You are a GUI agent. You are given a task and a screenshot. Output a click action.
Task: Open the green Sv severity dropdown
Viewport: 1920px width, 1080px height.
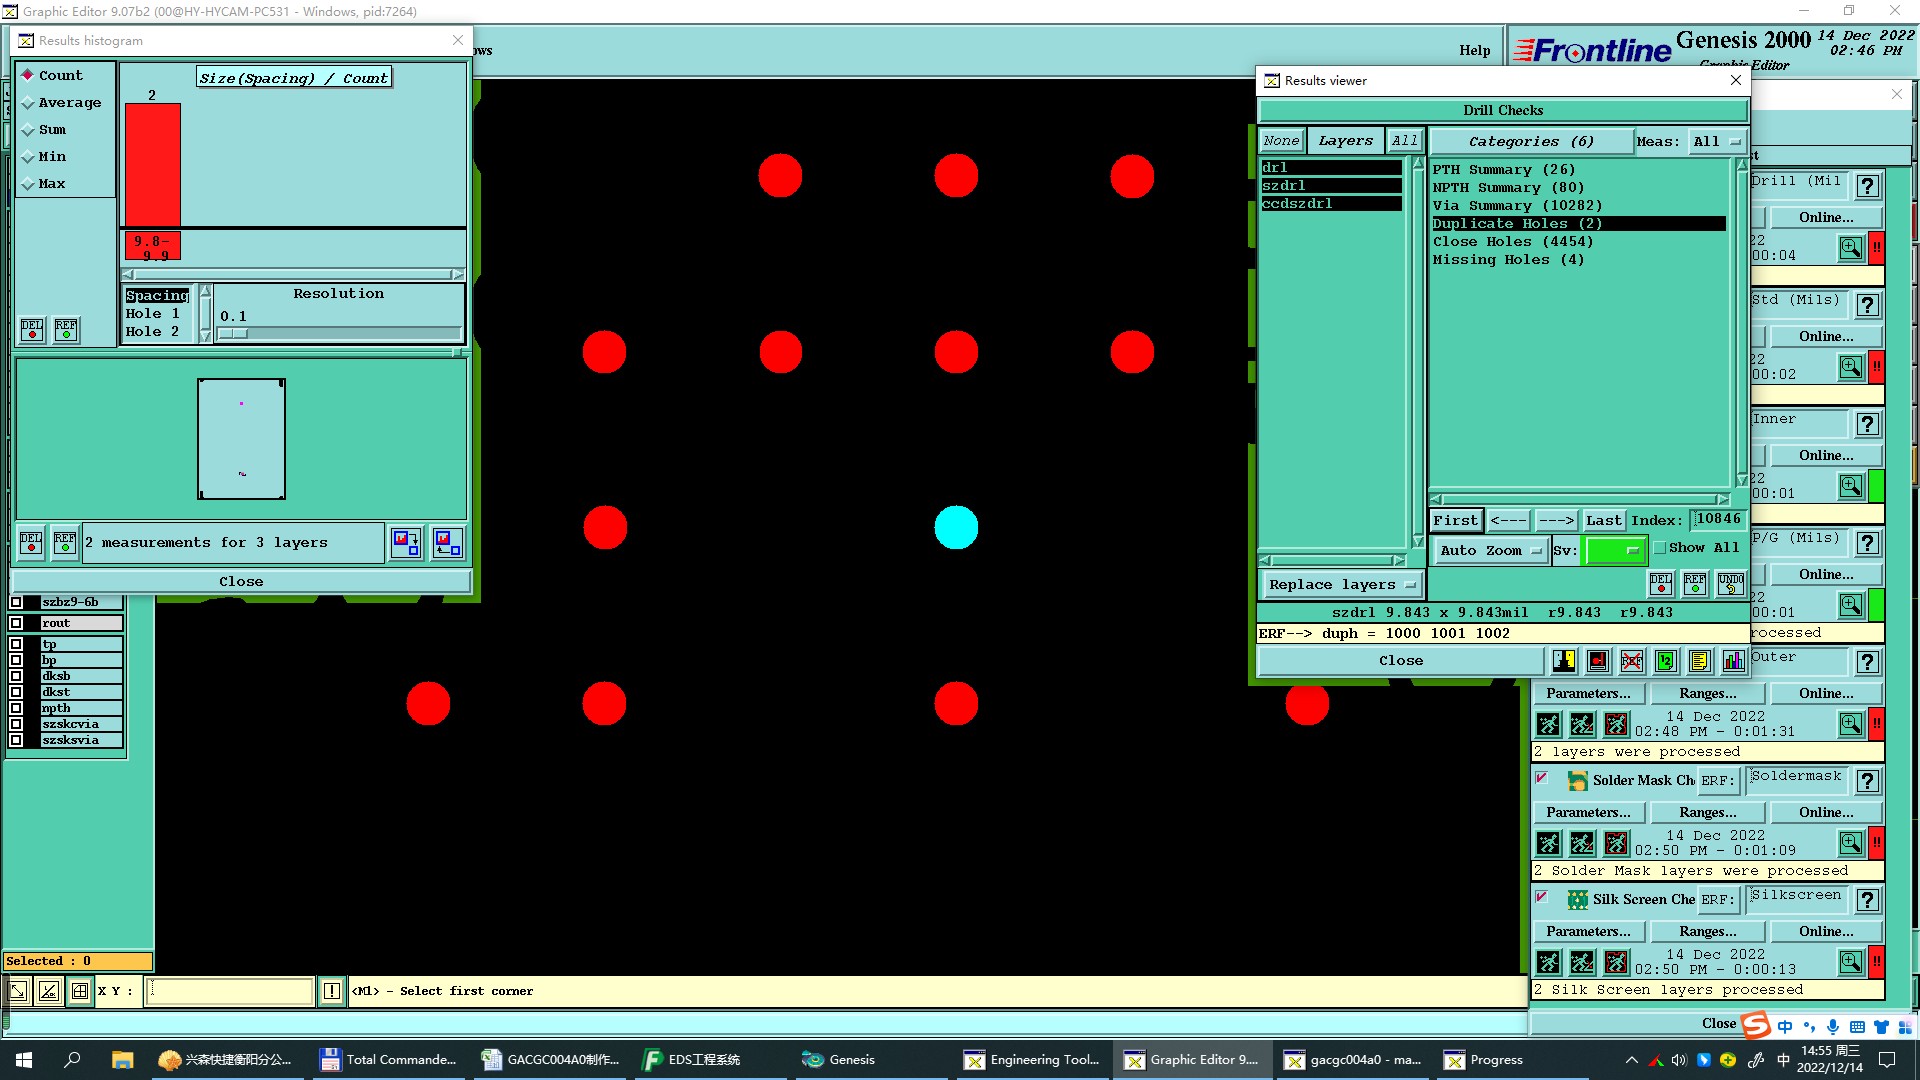(1615, 550)
